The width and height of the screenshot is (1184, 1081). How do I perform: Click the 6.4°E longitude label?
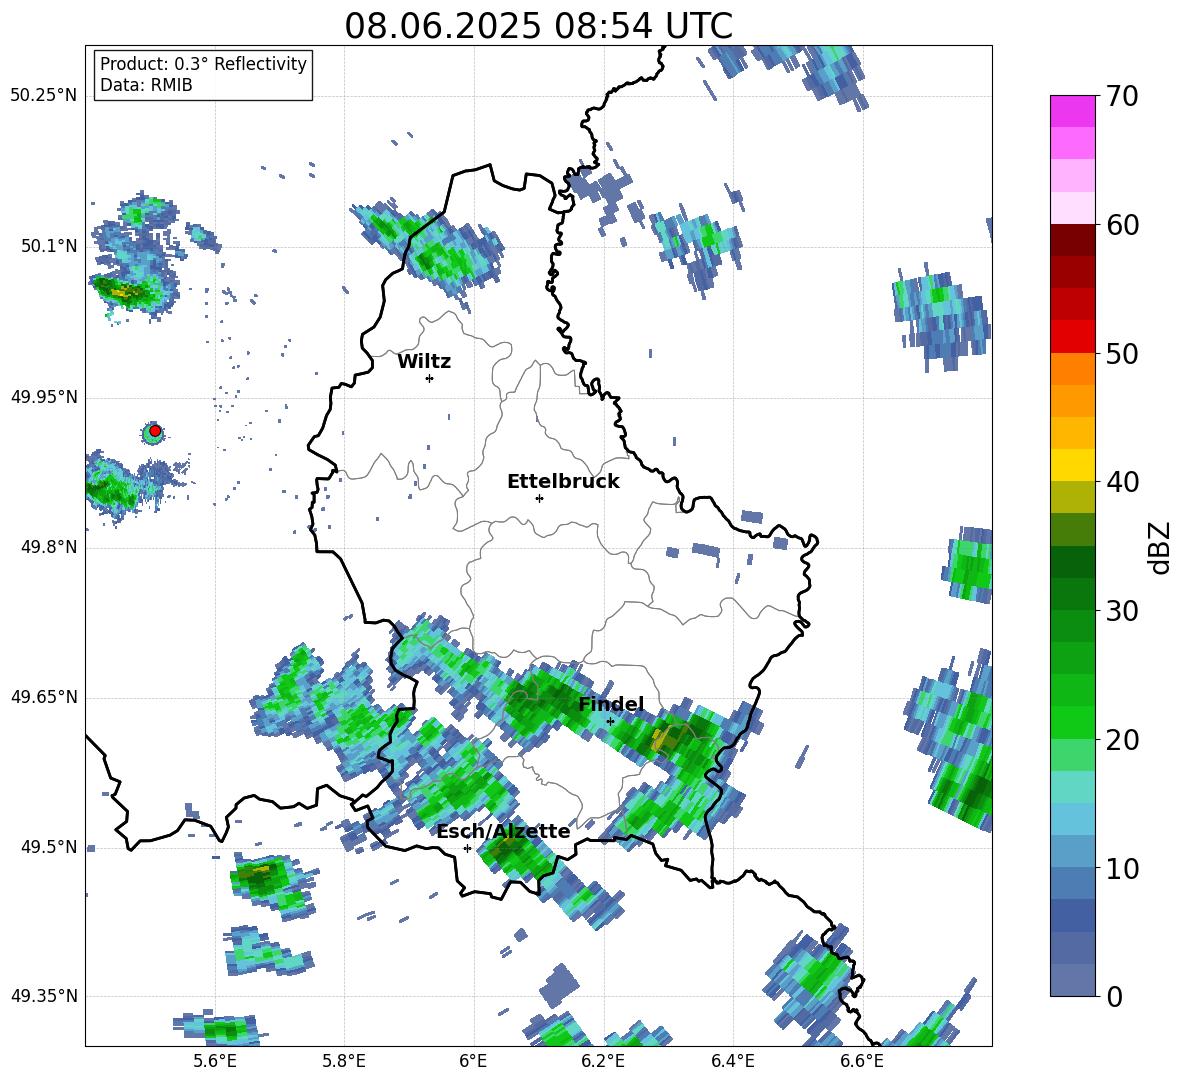[732, 1061]
